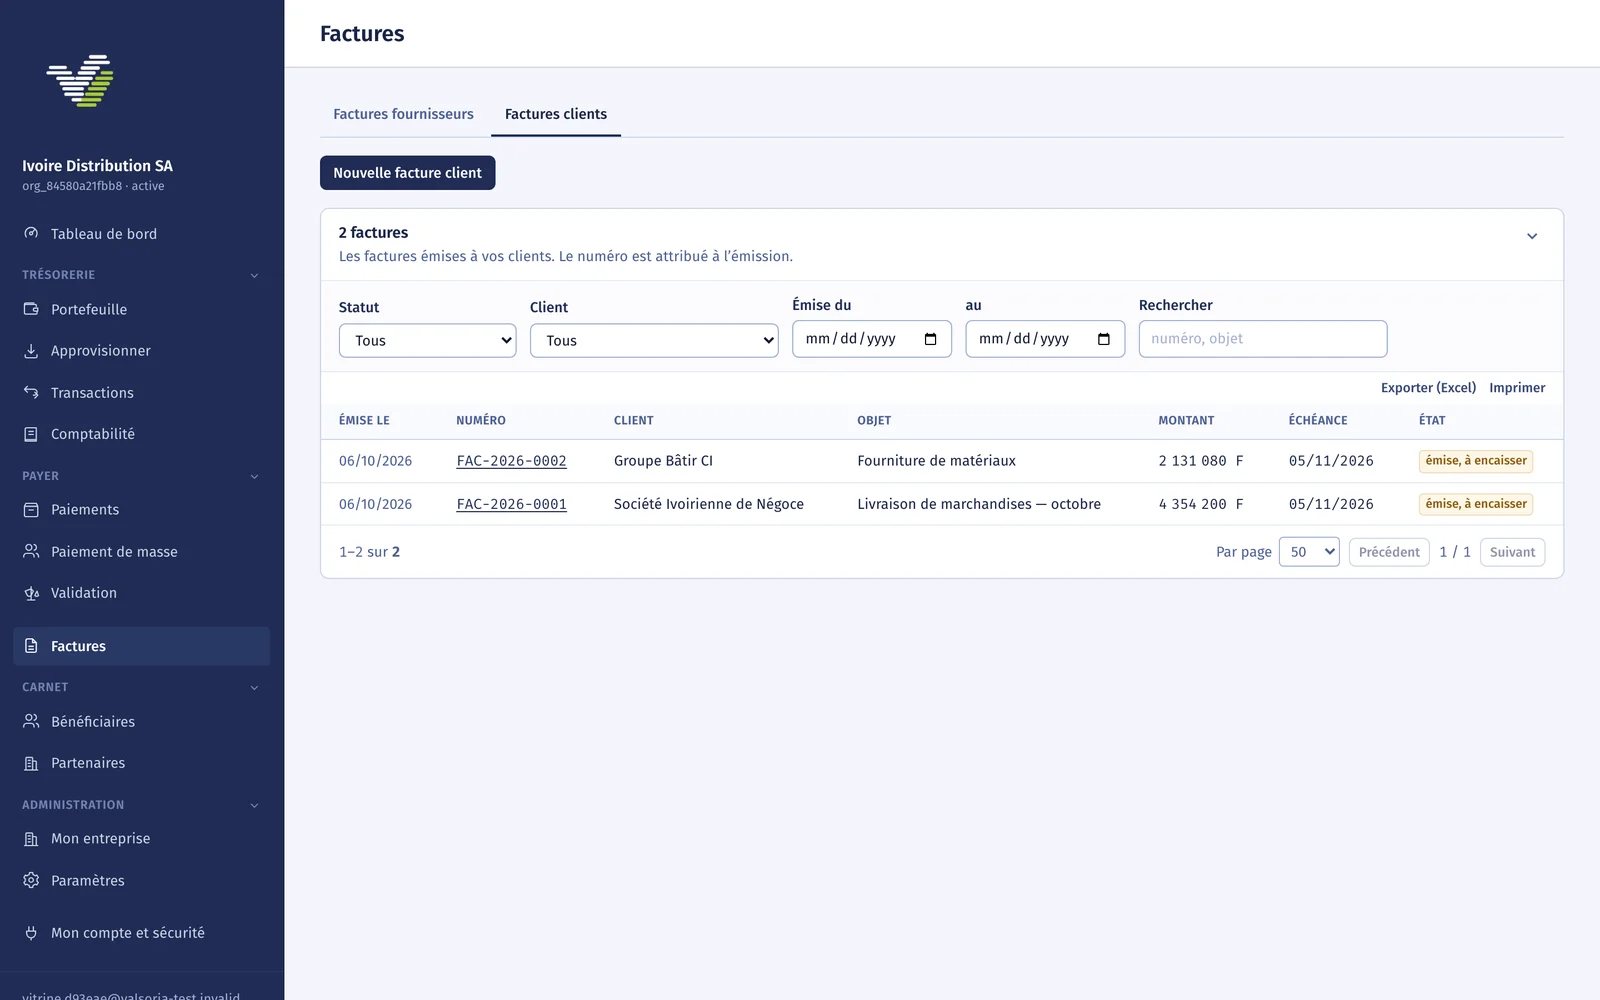Click the Partenaires building icon
Image resolution: width=1600 pixels, height=1000 pixels.
point(31,763)
